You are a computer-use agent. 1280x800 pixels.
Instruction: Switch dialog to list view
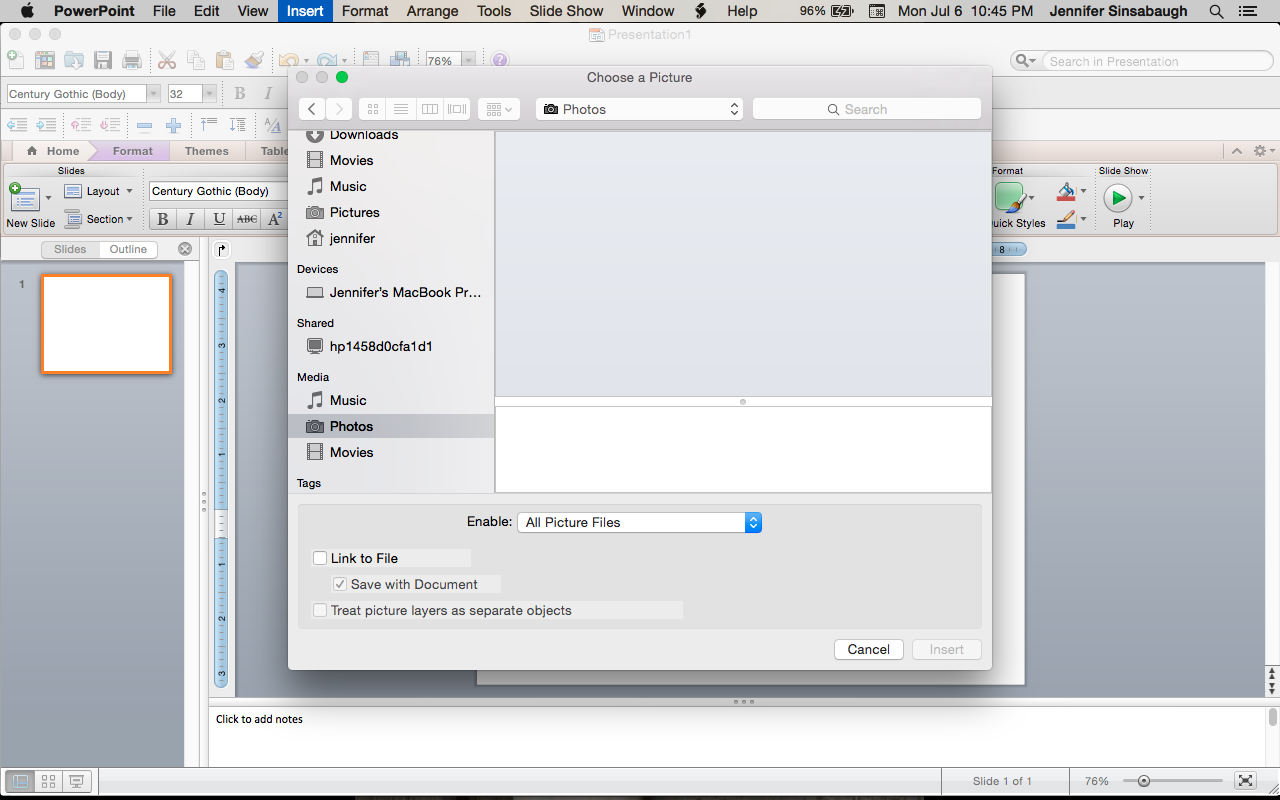coord(401,109)
